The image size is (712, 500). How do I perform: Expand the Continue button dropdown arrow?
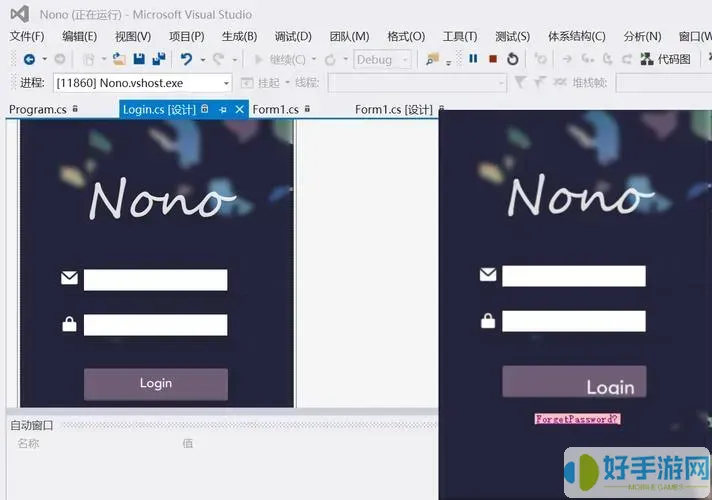point(314,59)
